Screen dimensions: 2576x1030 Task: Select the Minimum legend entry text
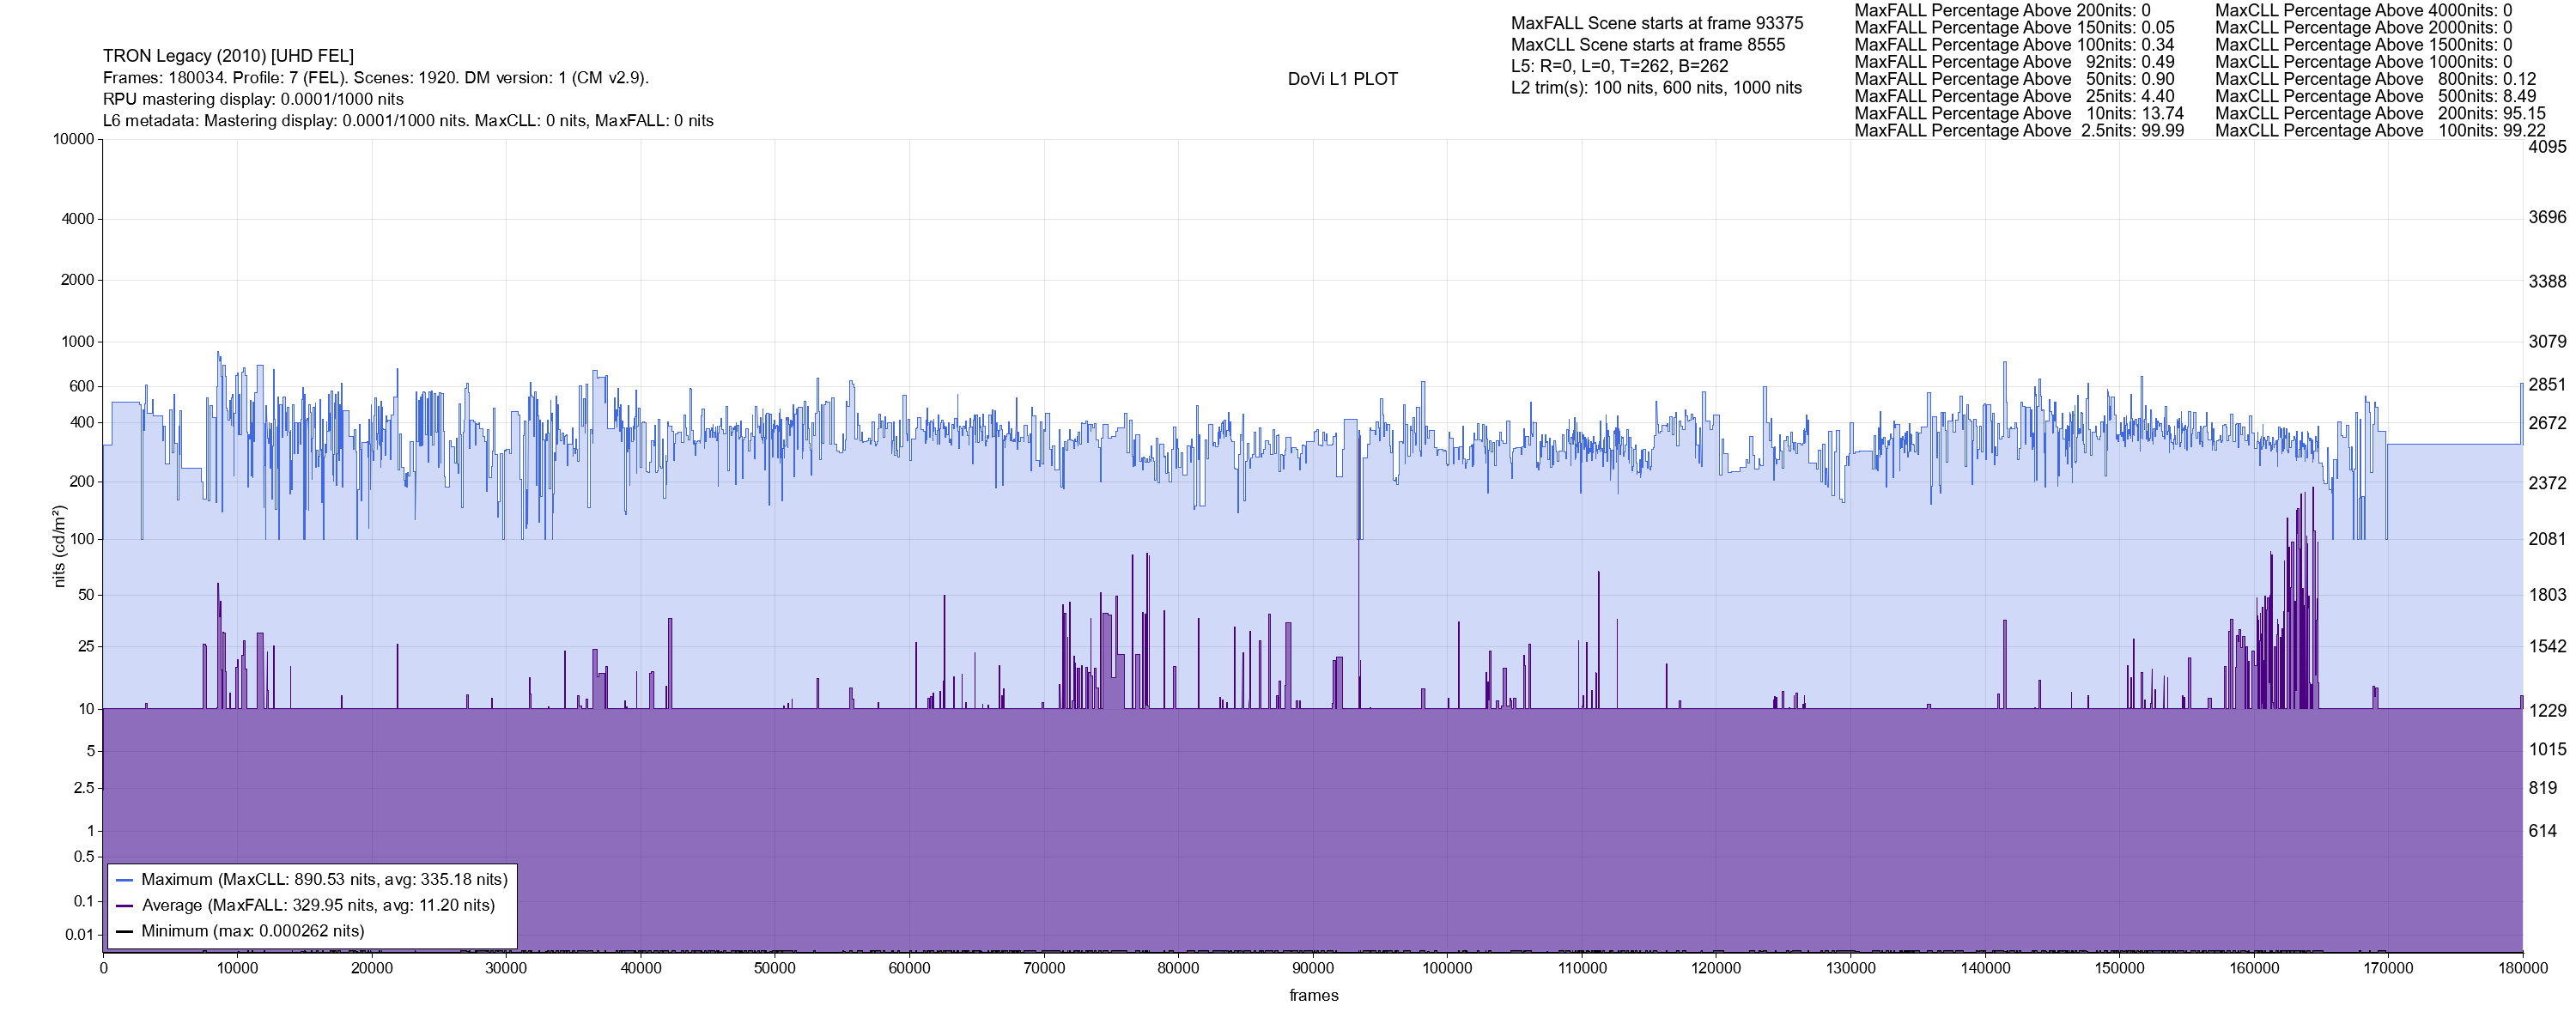[x=252, y=931]
